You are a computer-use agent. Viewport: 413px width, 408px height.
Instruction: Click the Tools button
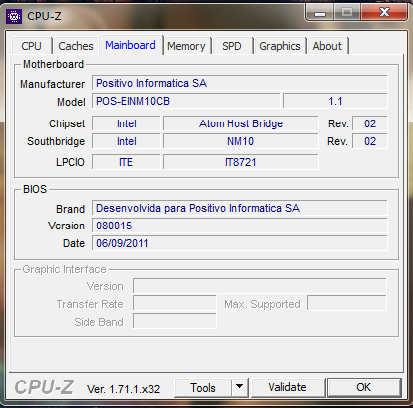tap(203, 388)
